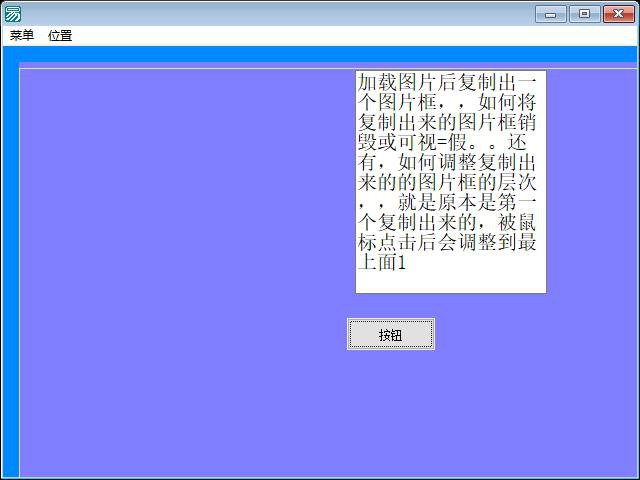Click the first text line starting 加载图片后复制出

[x=450, y=82]
